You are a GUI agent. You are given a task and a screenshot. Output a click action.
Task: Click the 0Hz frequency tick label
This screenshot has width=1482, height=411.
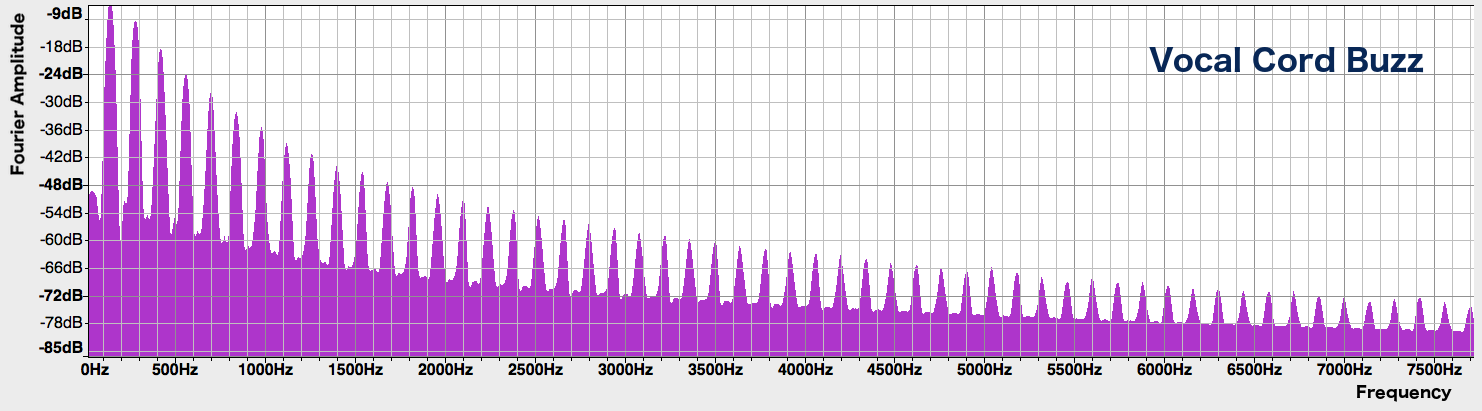tap(94, 370)
